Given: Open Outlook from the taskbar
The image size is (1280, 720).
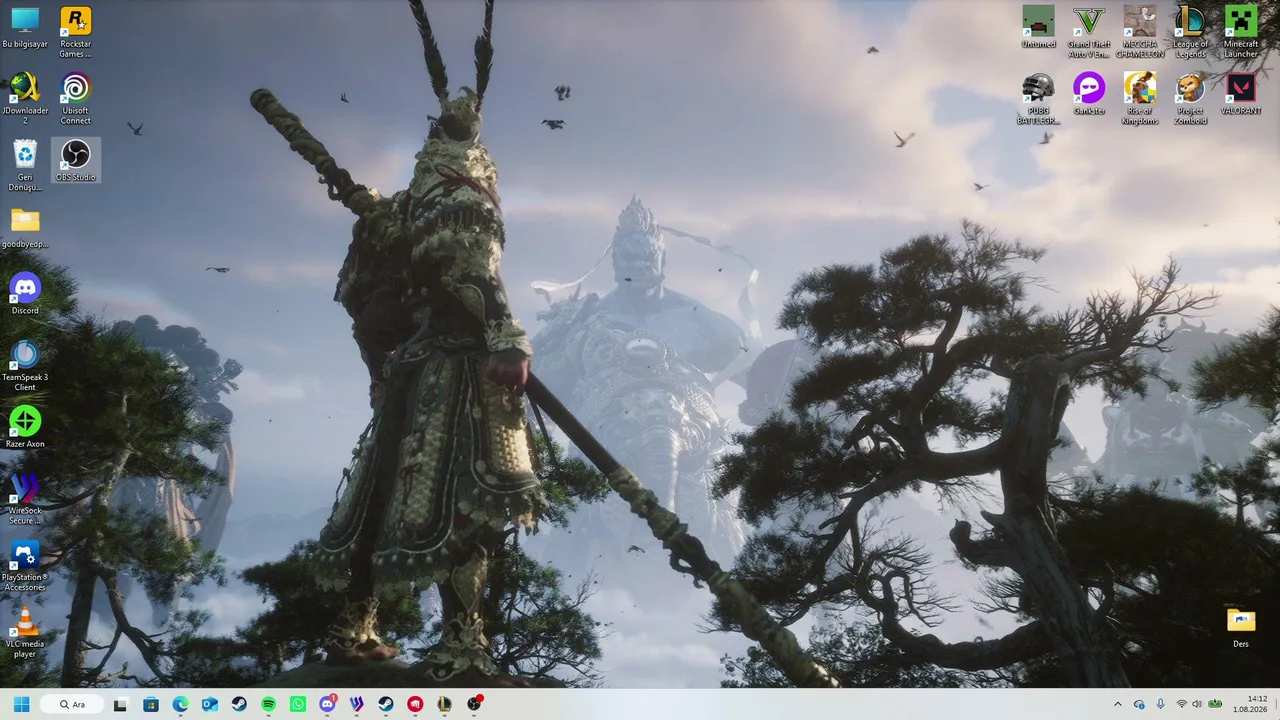Looking at the screenshot, I should pos(210,704).
